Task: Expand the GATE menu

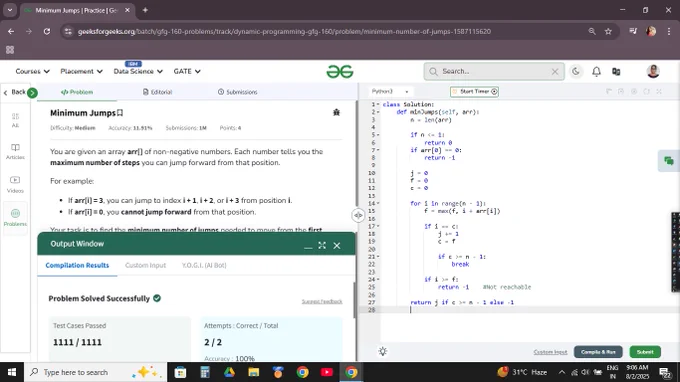Action: pyautogui.click(x=187, y=71)
